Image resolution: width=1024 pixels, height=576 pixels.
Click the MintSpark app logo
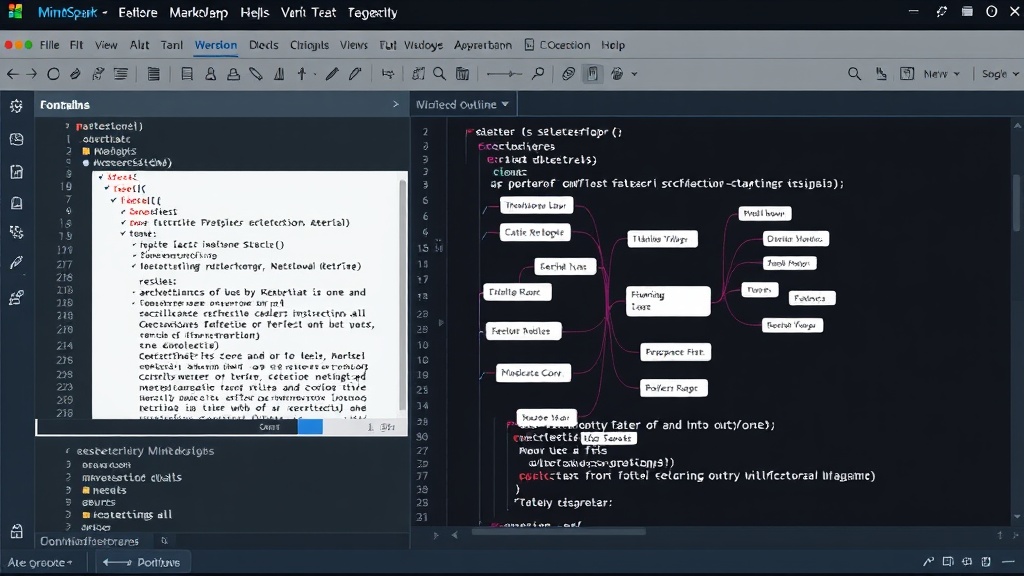(x=15, y=12)
